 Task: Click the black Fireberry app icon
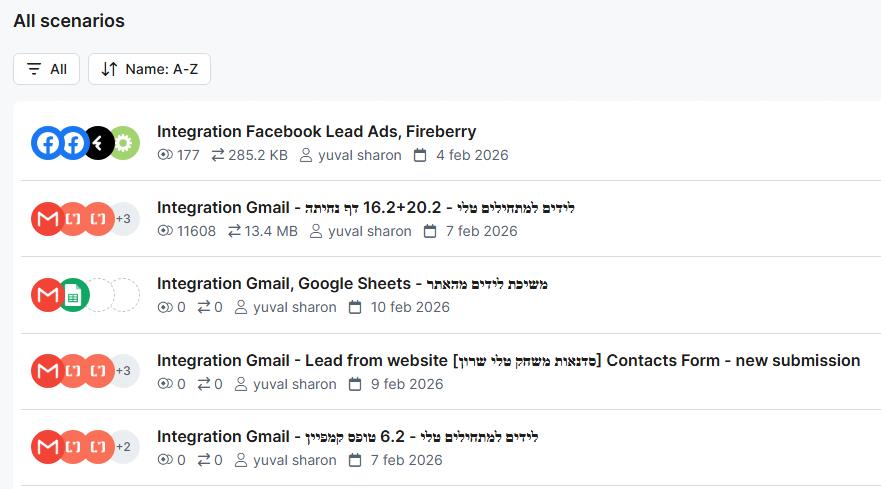click(99, 143)
